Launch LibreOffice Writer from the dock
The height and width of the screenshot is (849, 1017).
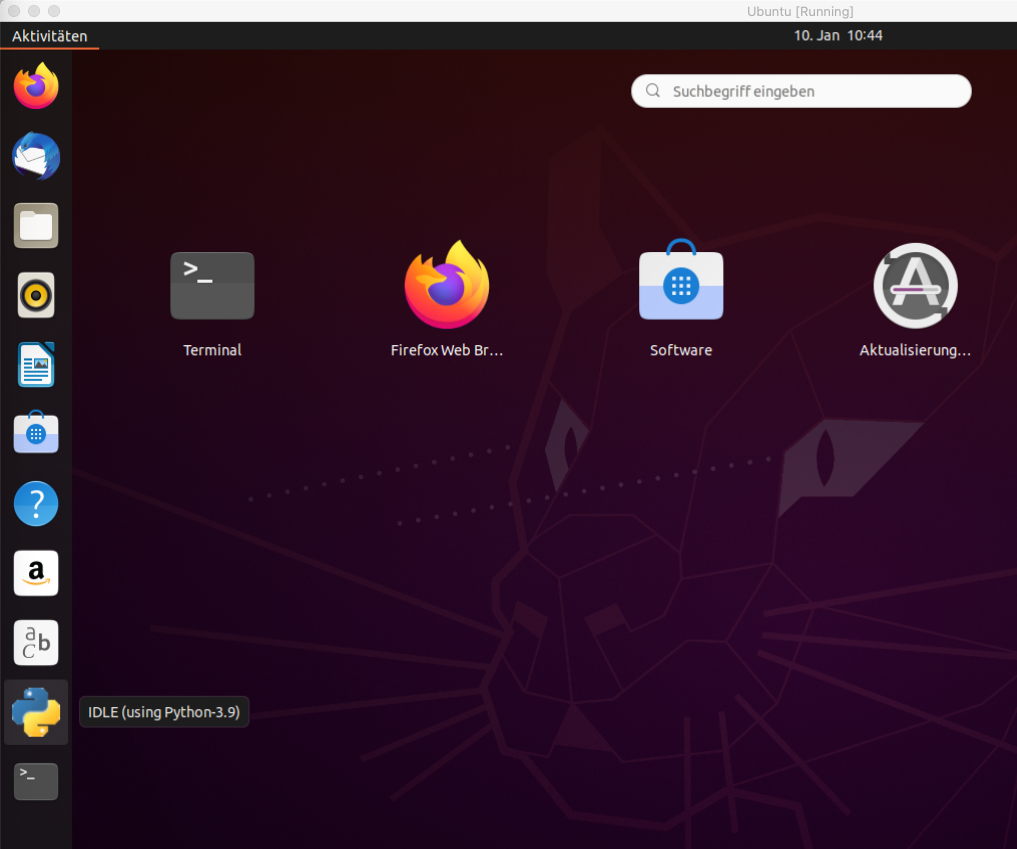(x=36, y=365)
